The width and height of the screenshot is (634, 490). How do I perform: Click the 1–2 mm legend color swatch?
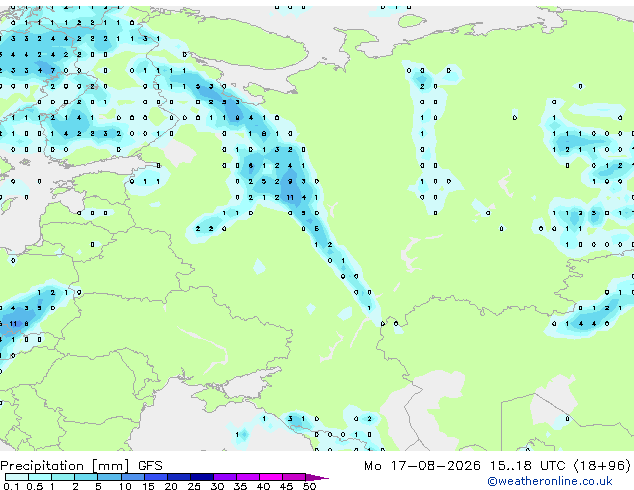click(63, 477)
